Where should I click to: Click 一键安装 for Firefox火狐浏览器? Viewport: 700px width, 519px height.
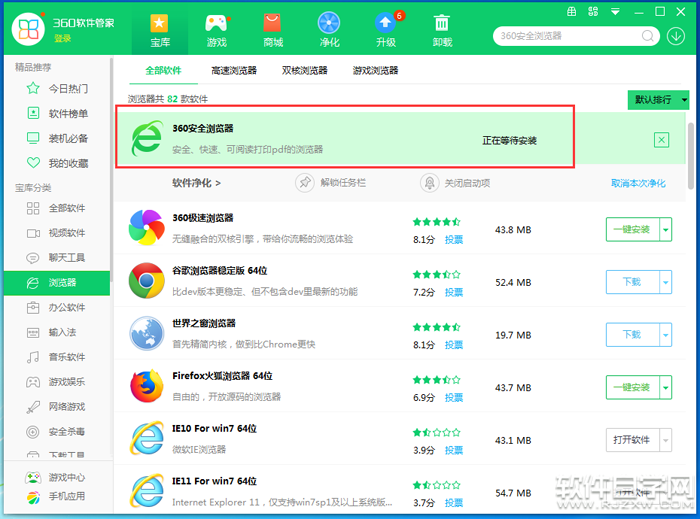click(633, 387)
